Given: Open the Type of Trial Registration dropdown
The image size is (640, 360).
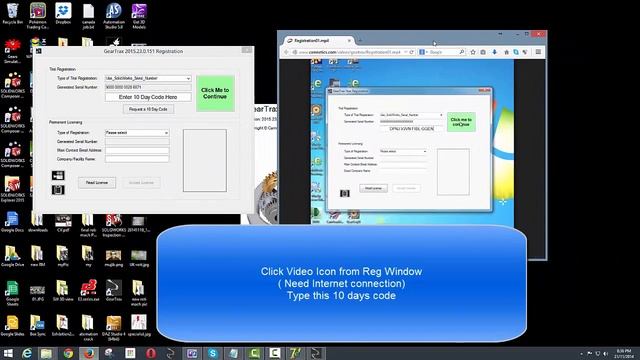Looking at the screenshot, I should 148,78.
